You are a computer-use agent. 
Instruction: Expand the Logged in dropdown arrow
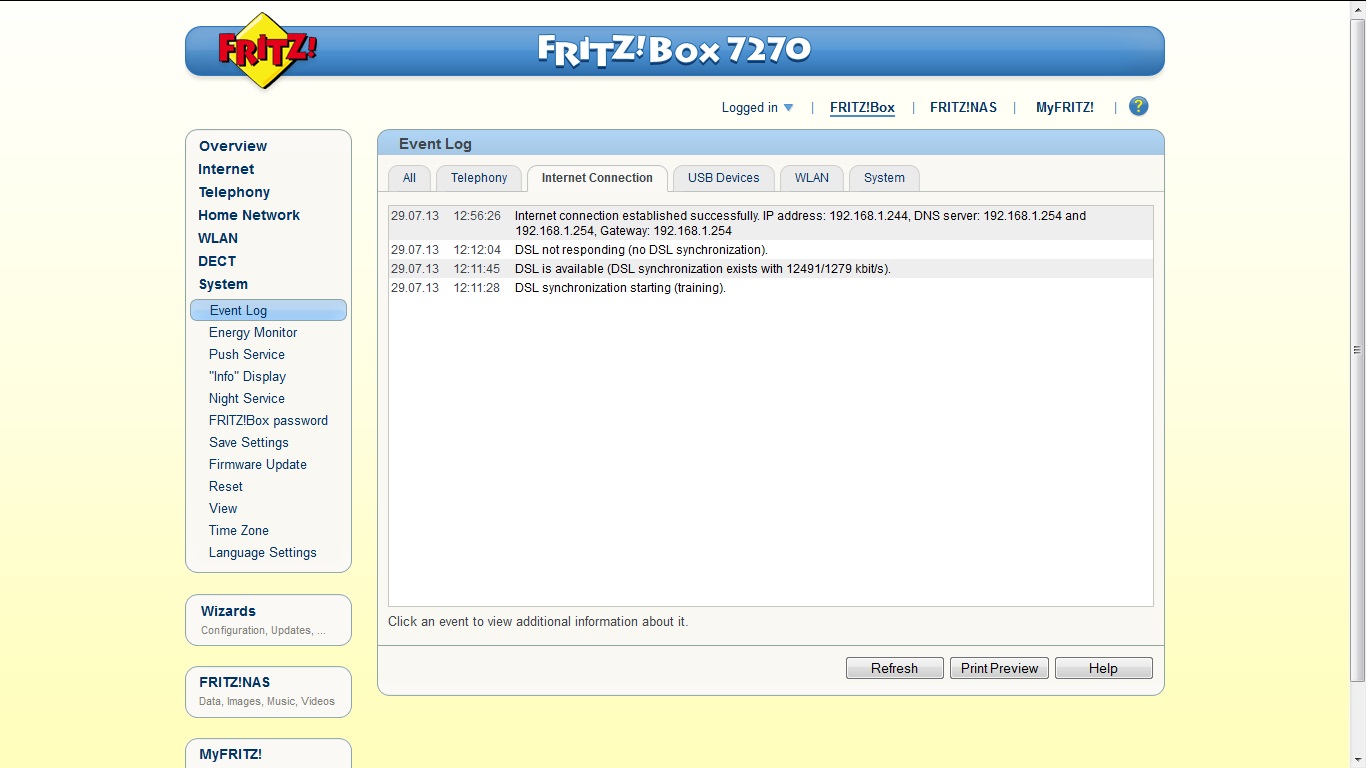click(788, 108)
